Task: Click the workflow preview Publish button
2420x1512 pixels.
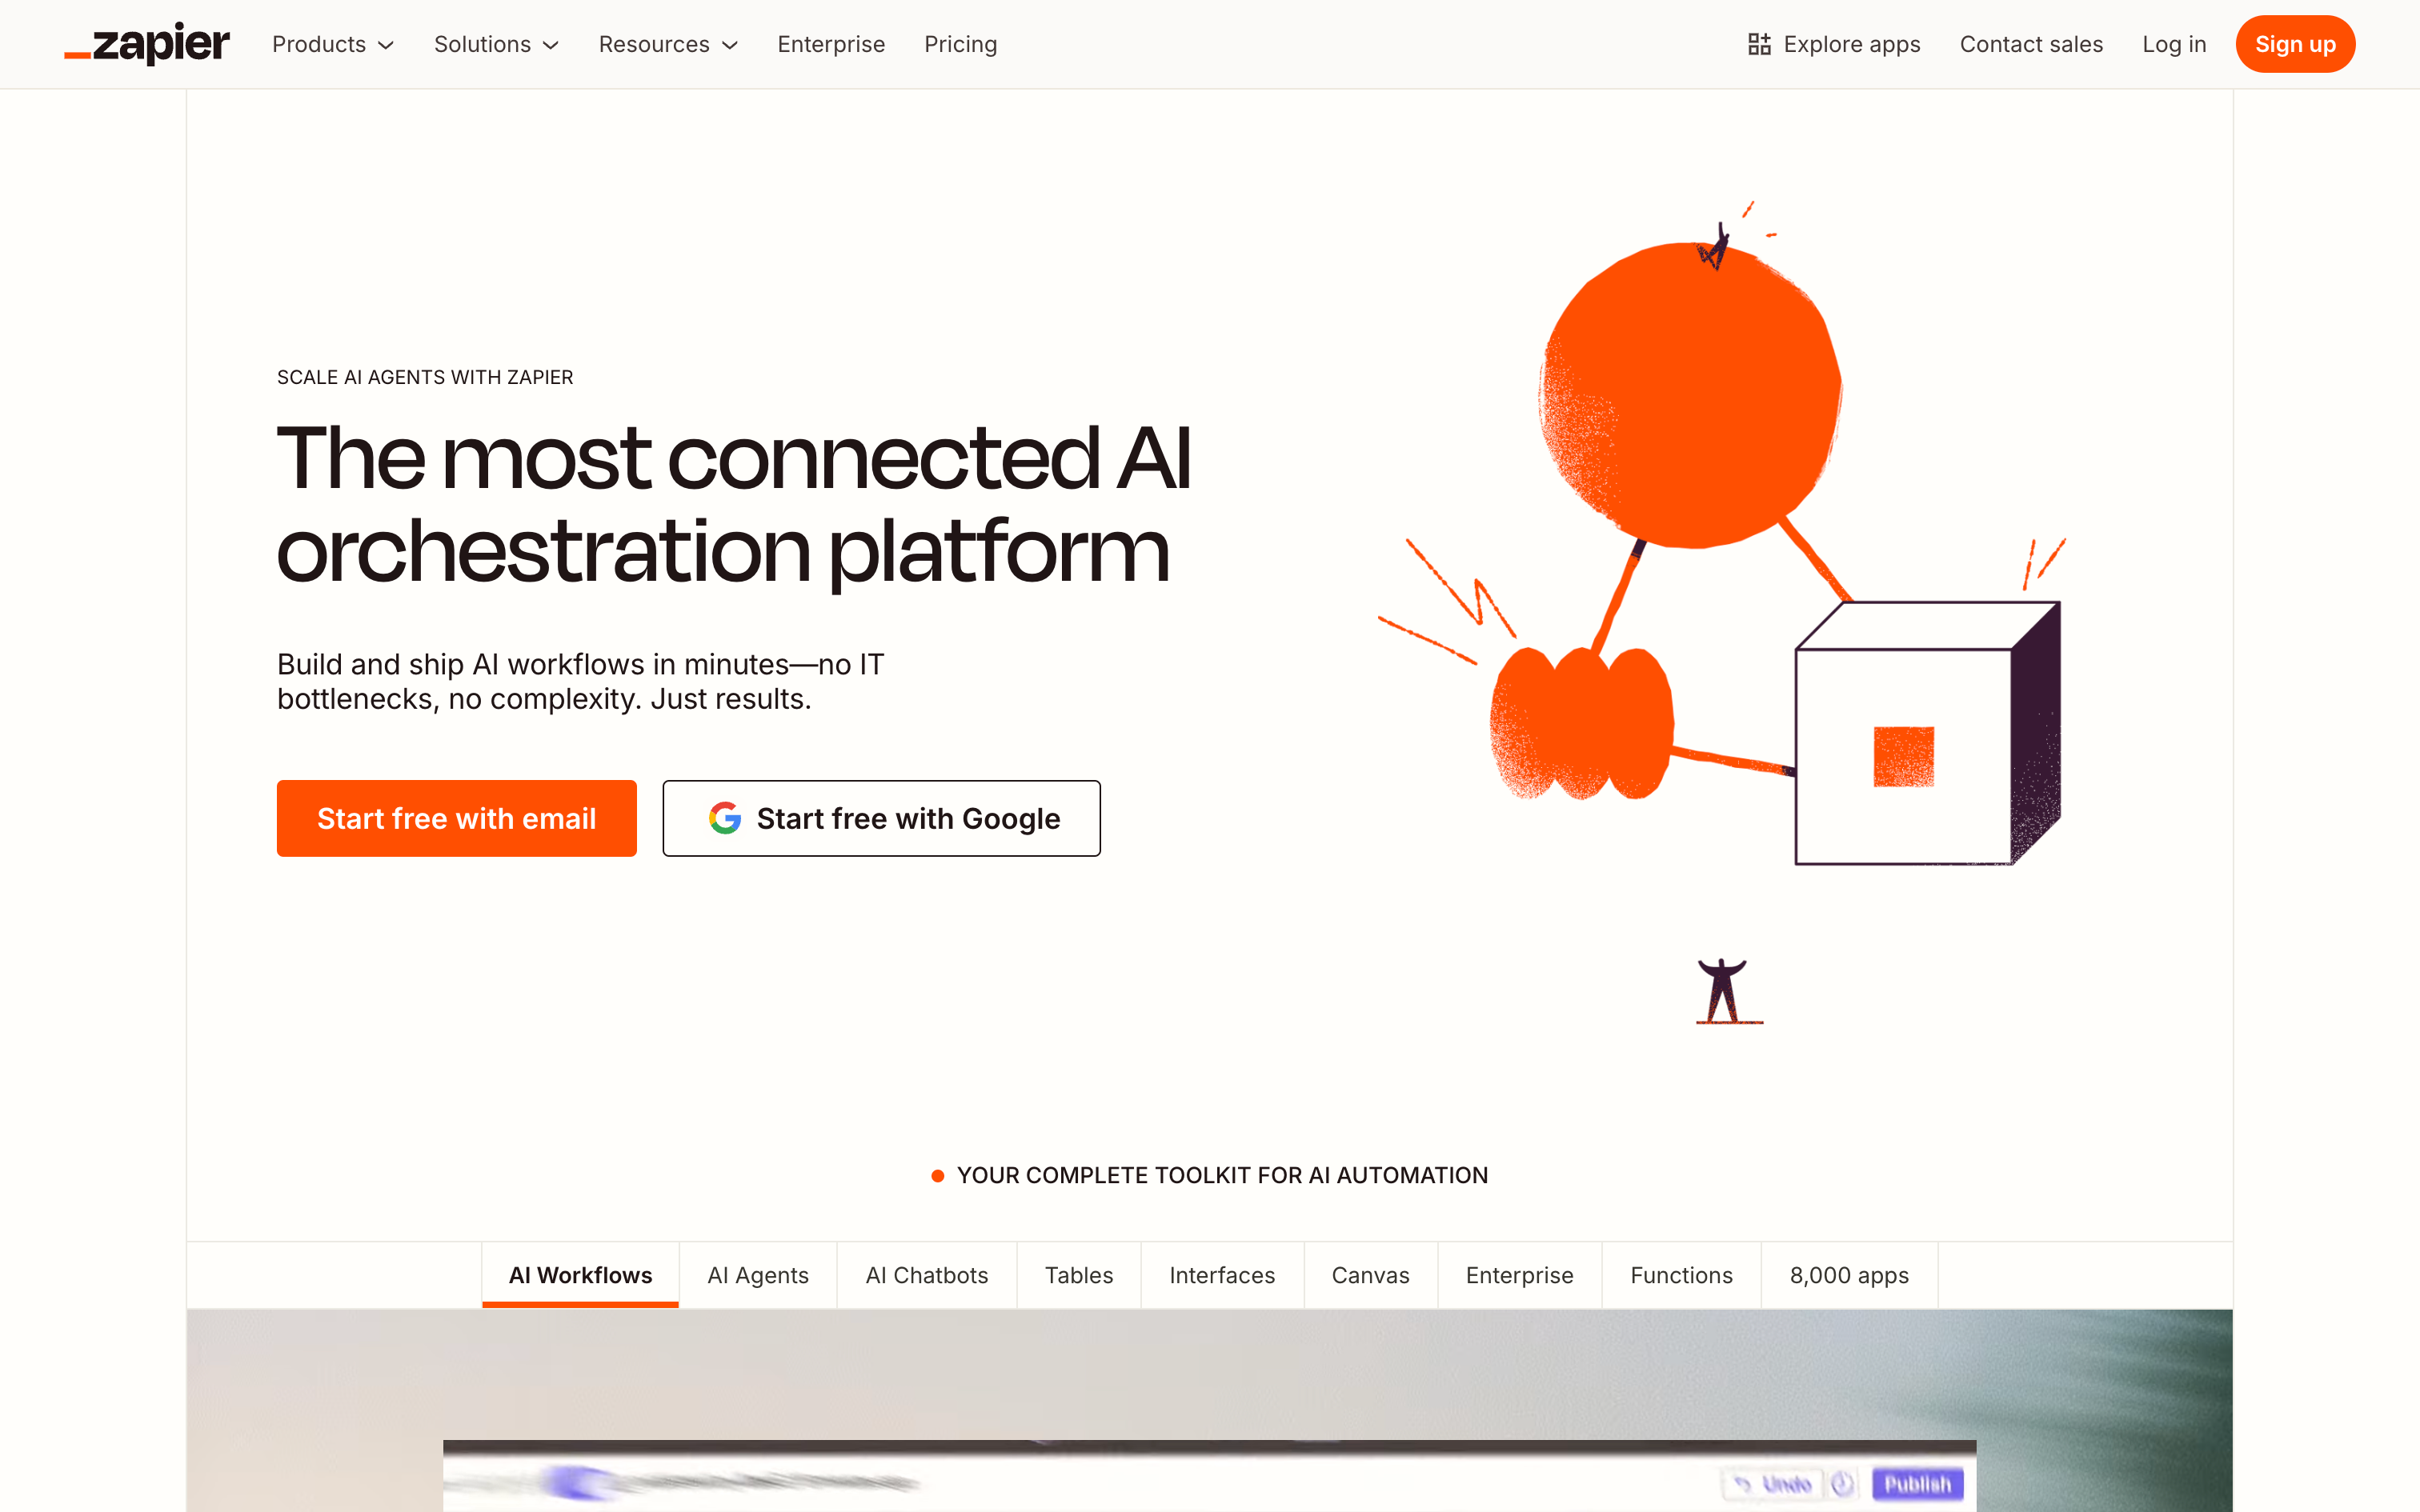Action: [x=1916, y=1483]
